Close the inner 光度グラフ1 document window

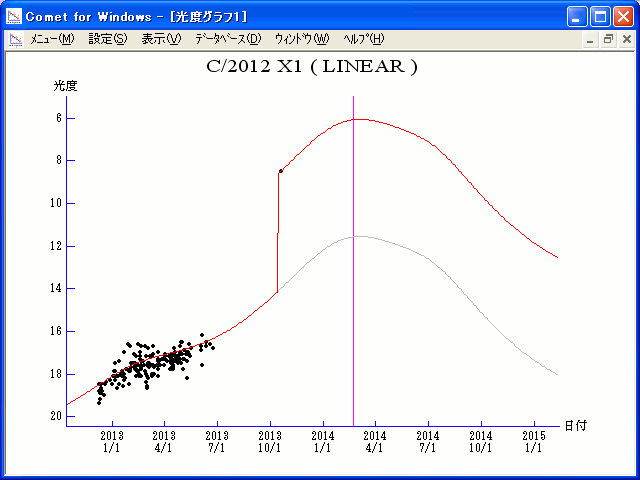click(627, 40)
